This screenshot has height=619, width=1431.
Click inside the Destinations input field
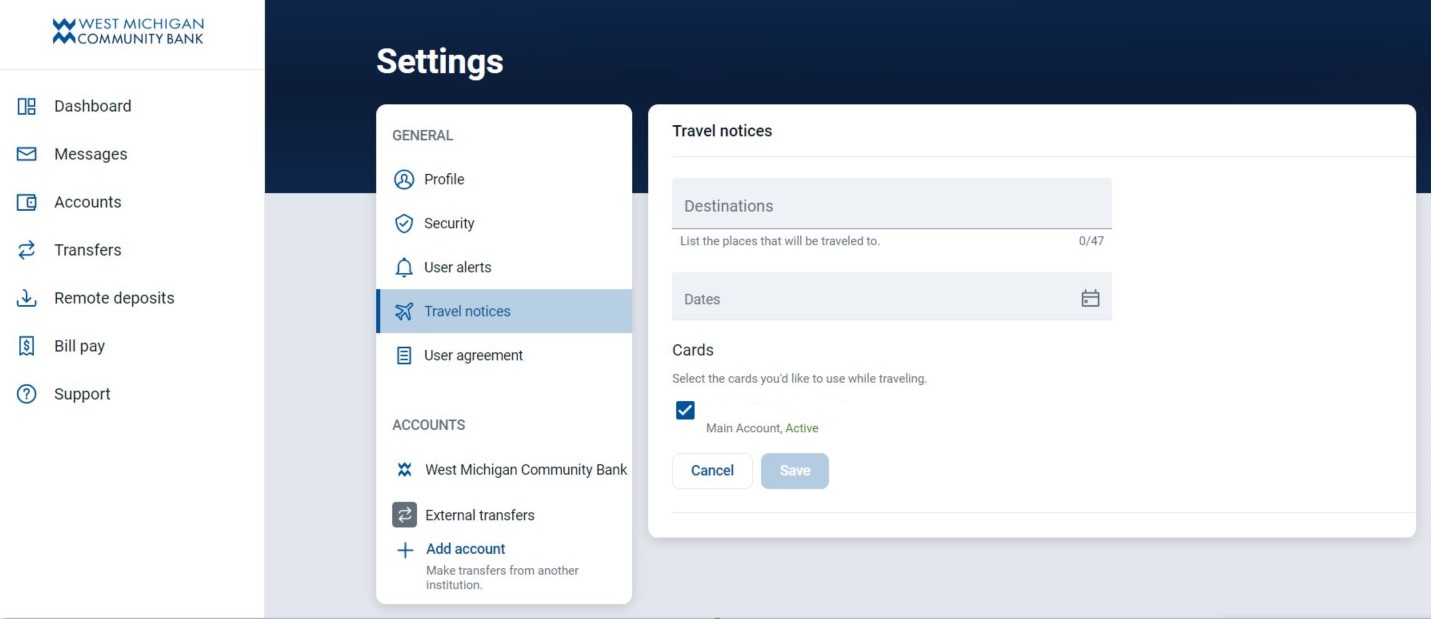[x=890, y=205]
